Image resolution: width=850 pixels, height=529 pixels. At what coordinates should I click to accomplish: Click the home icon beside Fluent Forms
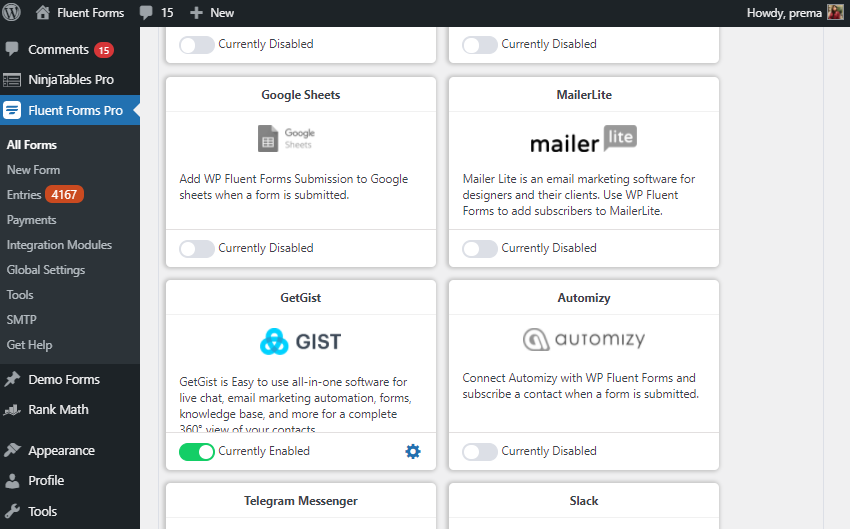click(x=42, y=12)
